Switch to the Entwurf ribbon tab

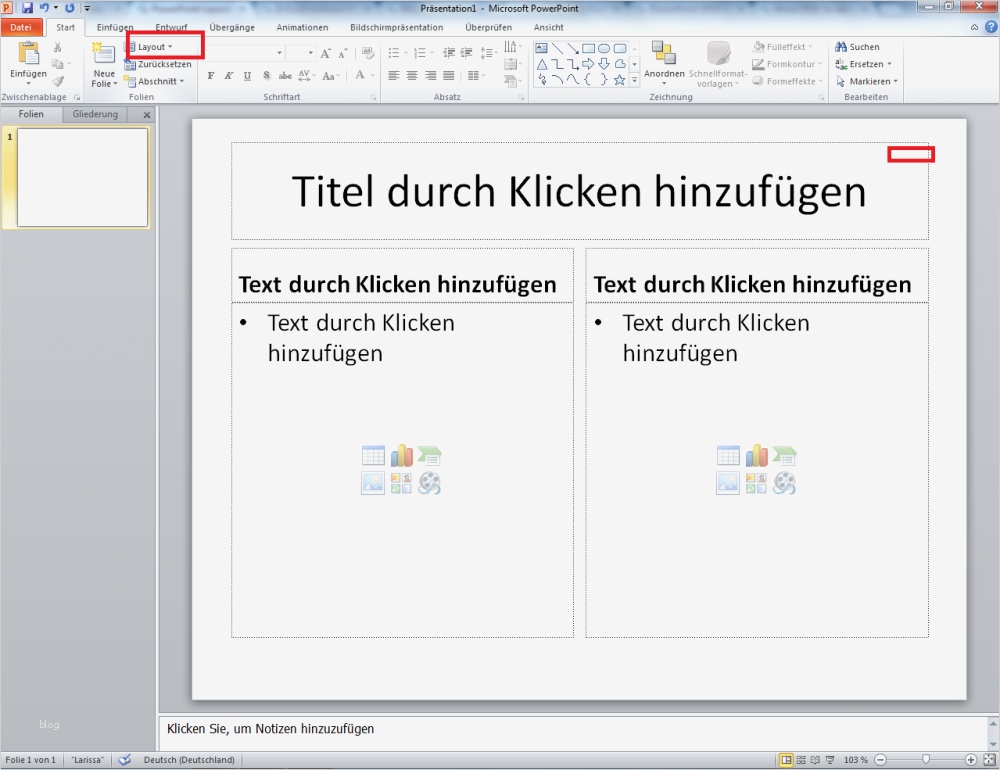coord(170,27)
